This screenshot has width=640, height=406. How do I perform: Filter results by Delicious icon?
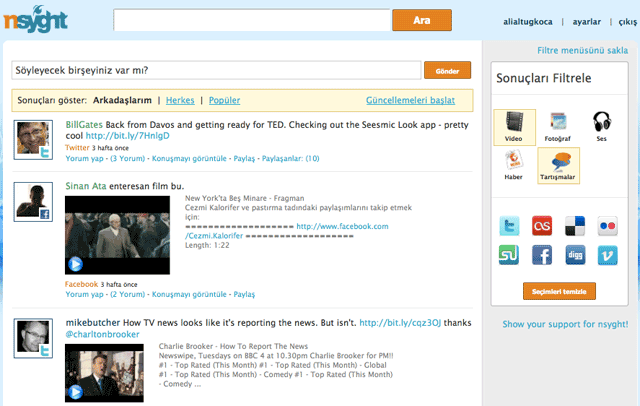pyautogui.click(x=575, y=226)
